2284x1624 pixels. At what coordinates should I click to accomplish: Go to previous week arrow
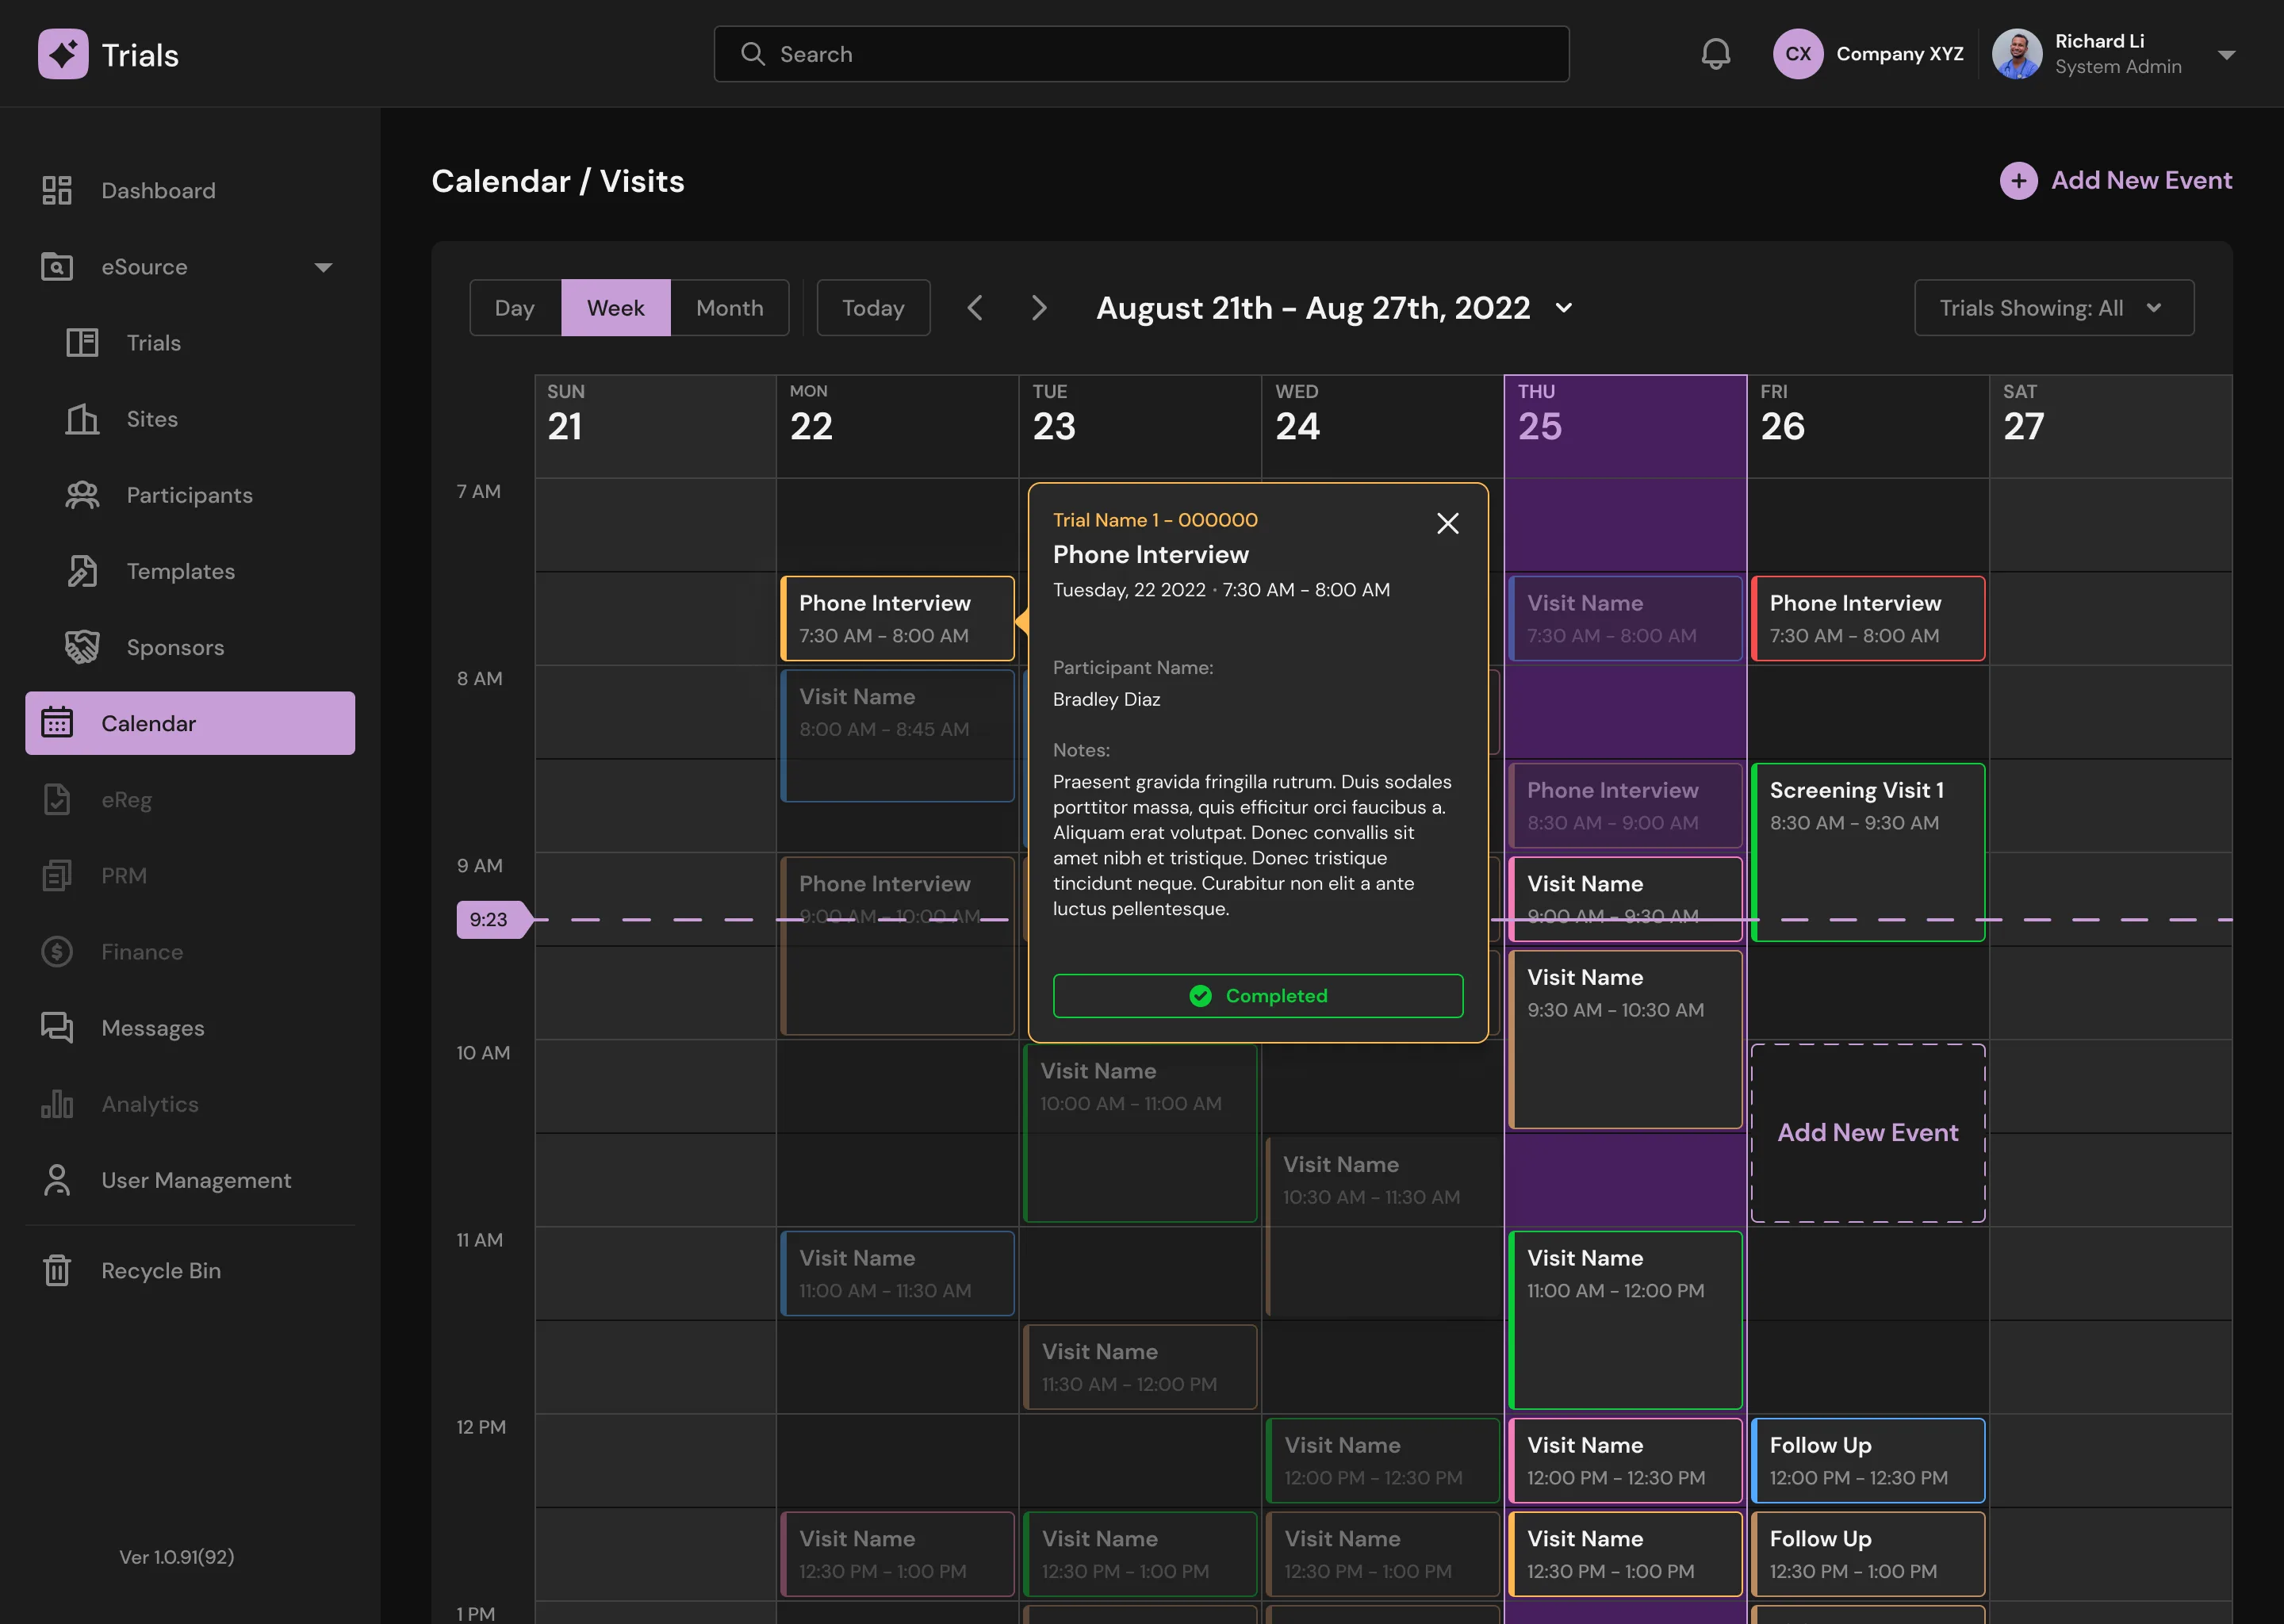pos(975,307)
